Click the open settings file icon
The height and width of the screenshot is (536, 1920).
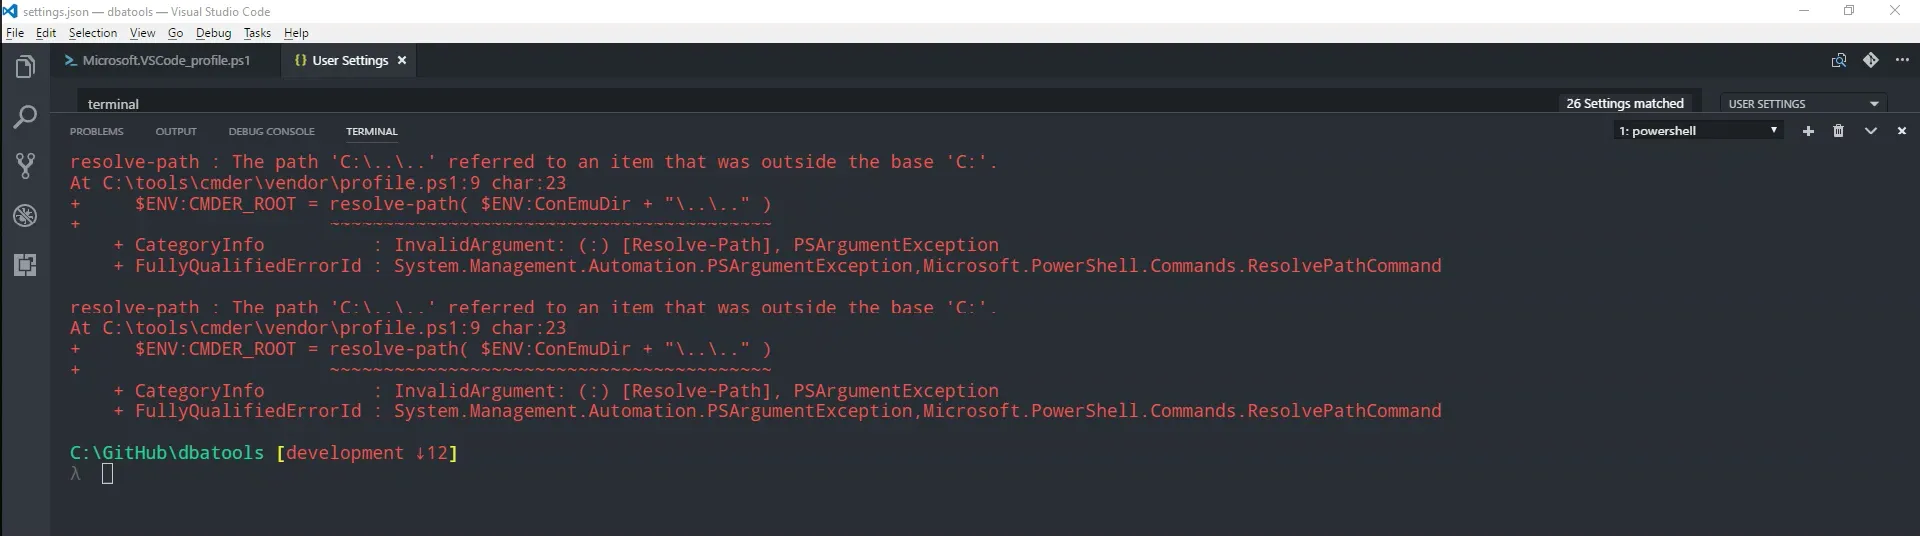click(x=1839, y=60)
